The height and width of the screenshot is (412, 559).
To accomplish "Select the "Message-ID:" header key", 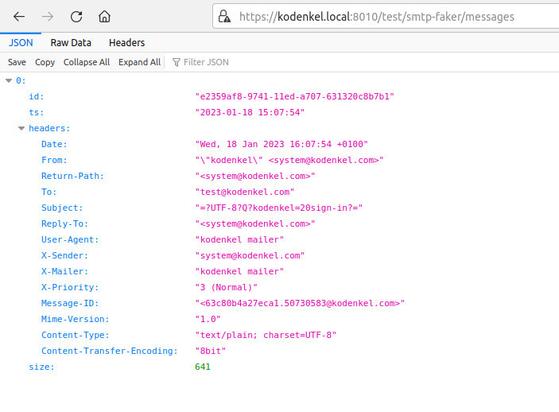I will tap(70, 303).
